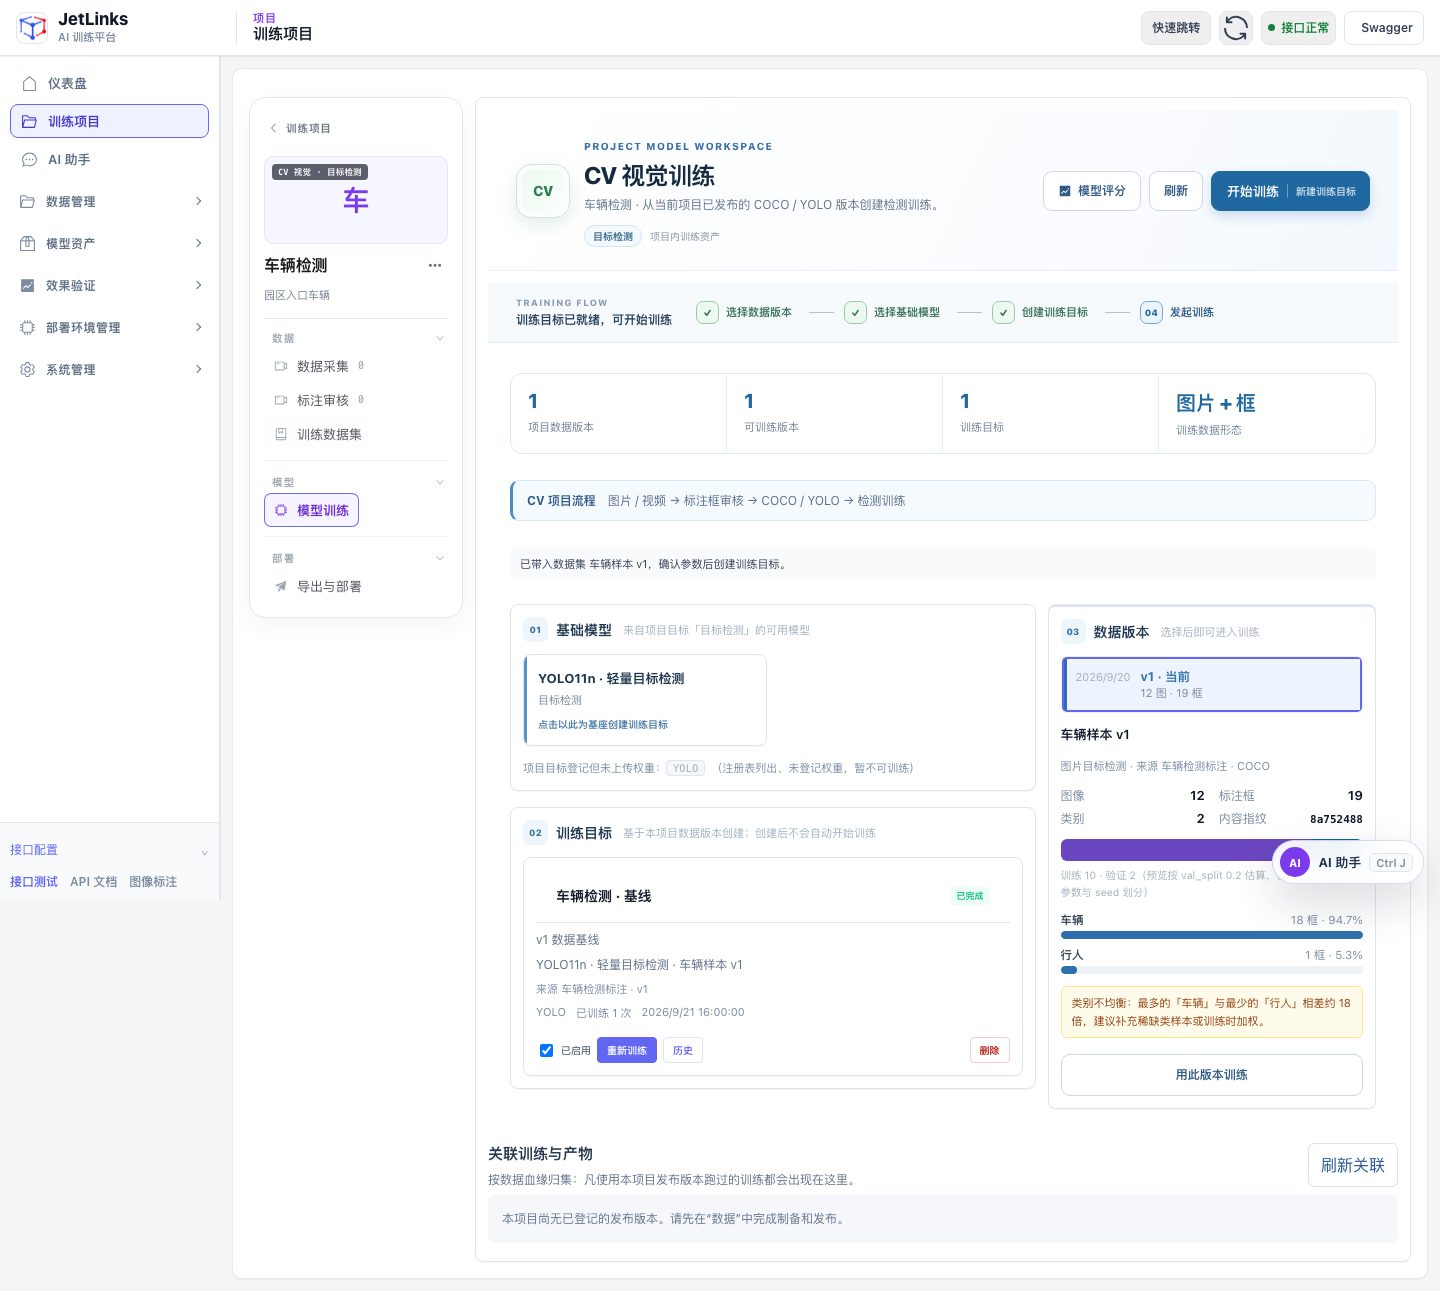This screenshot has height=1291, width=1440.
Task: Delete the 车辆检测 · 基线 training target
Action: tap(989, 1051)
